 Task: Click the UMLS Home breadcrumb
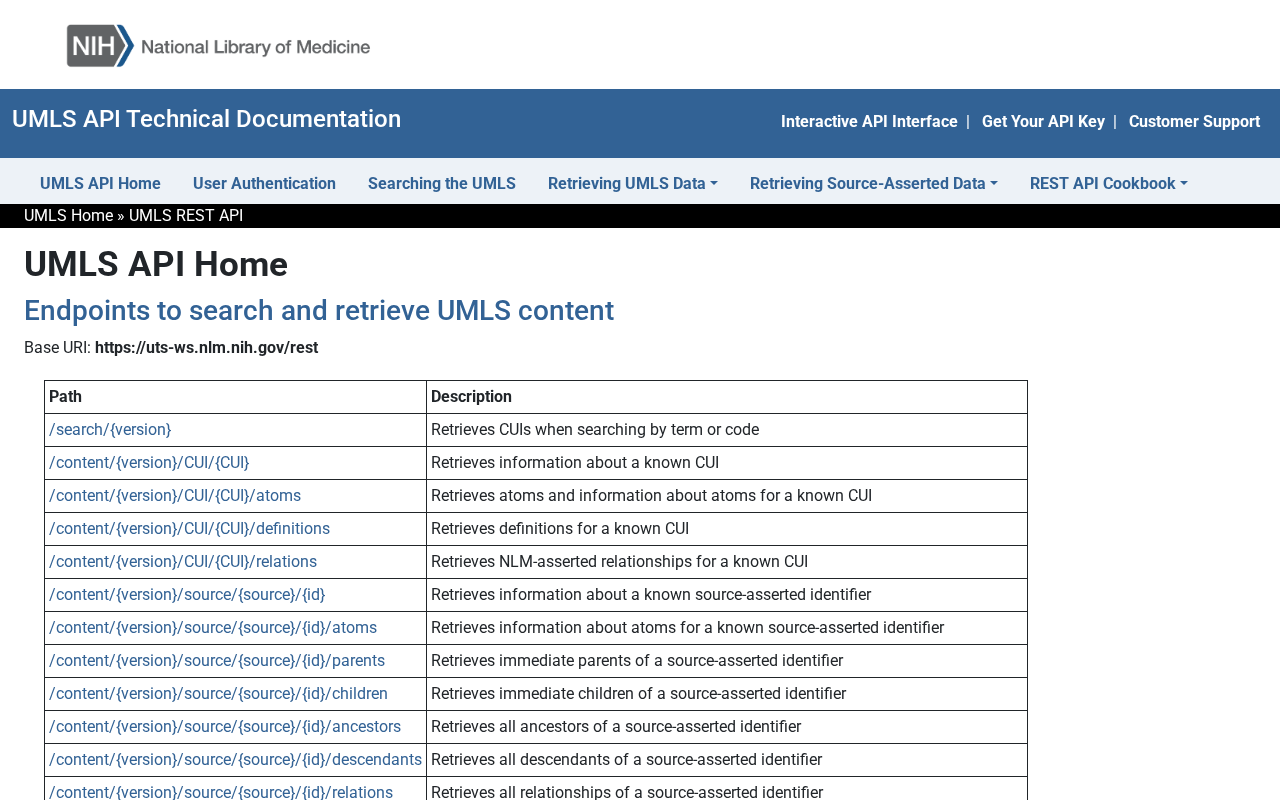click(x=69, y=216)
